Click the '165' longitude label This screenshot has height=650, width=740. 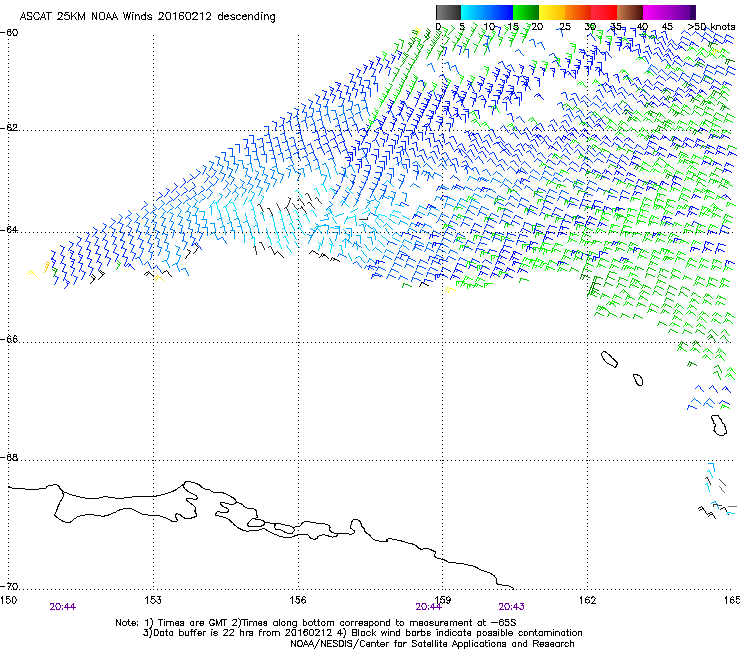click(x=732, y=600)
